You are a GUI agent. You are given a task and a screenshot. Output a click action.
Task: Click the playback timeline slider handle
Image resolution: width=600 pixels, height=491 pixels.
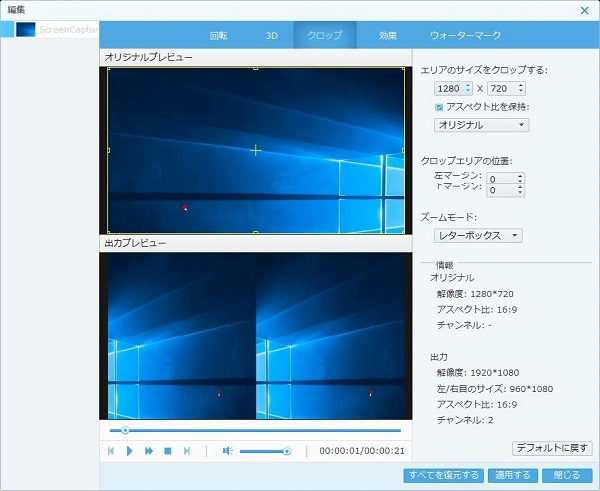click(125, 430)
